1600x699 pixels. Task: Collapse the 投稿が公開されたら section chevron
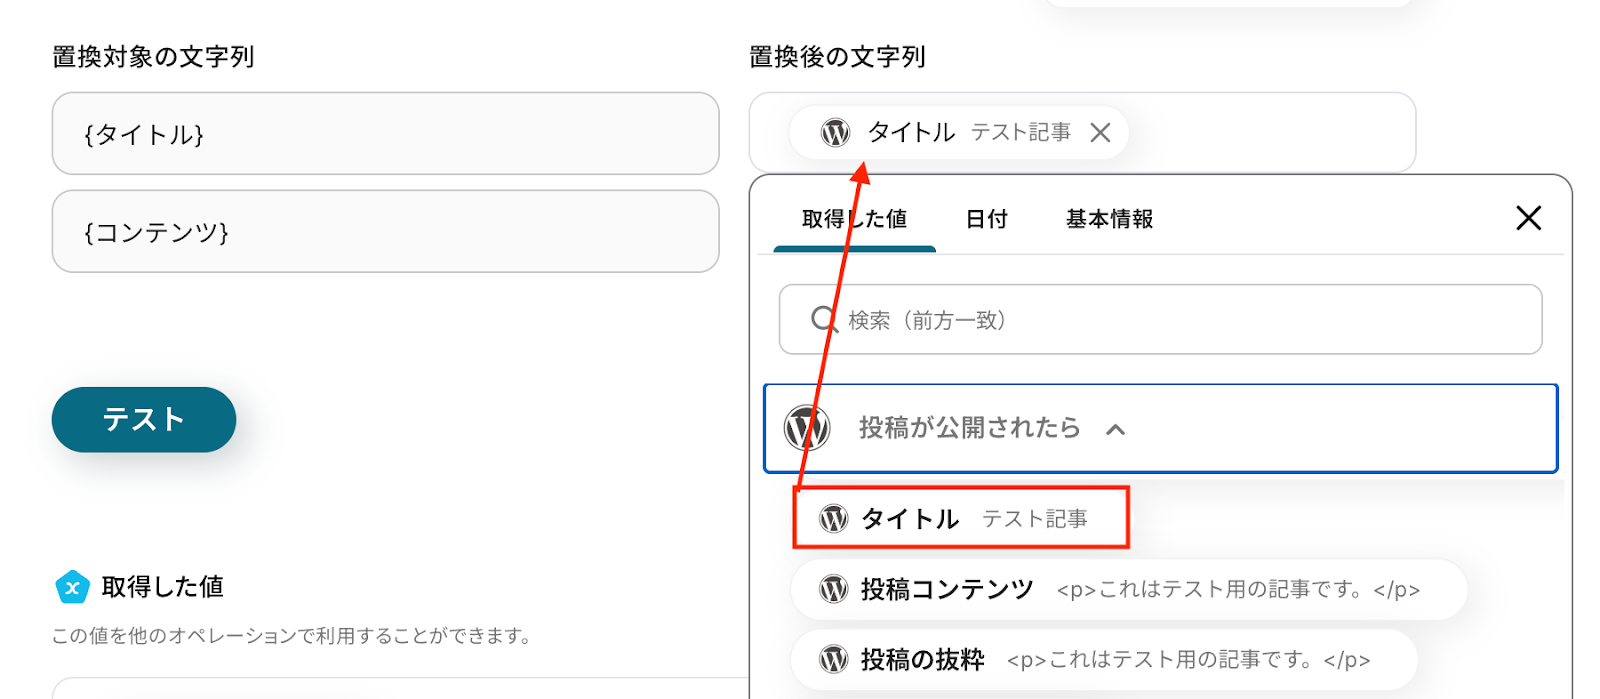coord(1115,429)
